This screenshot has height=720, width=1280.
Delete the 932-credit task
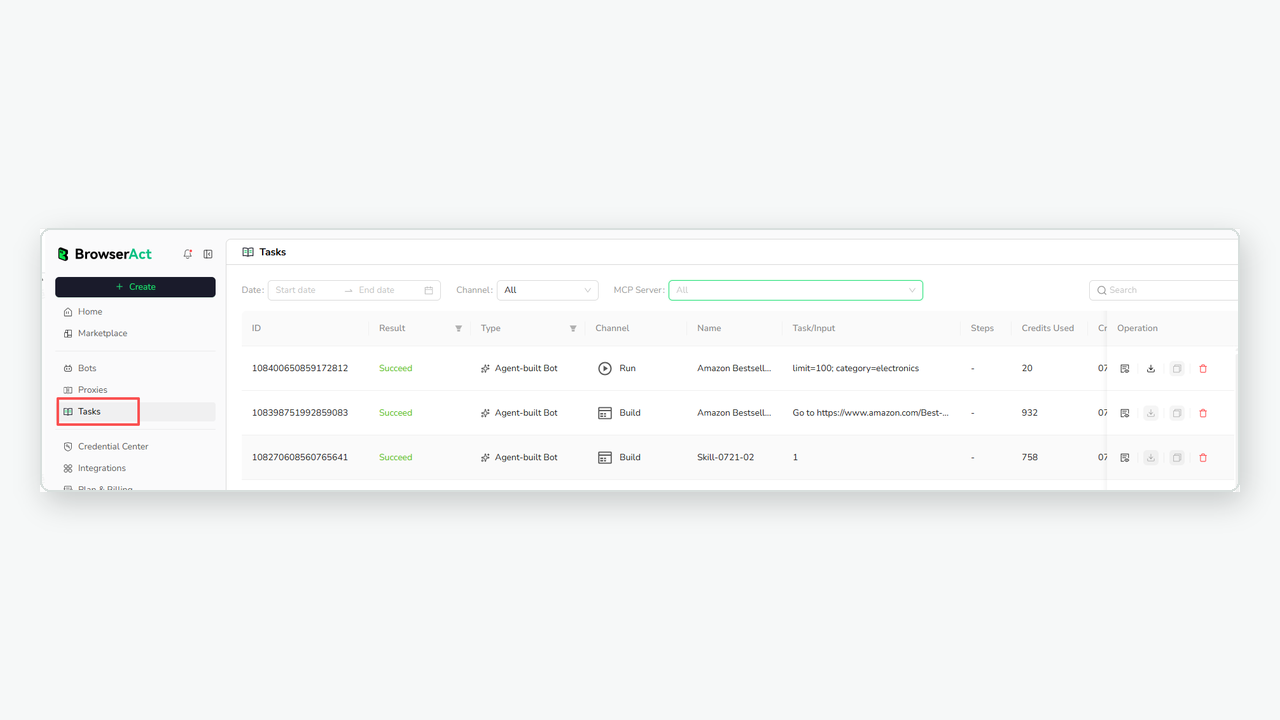click(x=1203, y=413)
